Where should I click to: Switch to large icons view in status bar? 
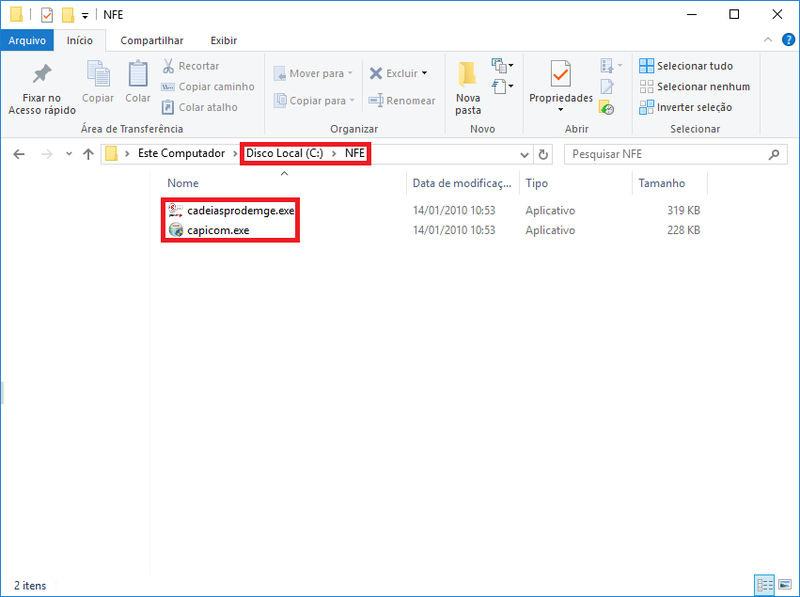tap(783, 584)
